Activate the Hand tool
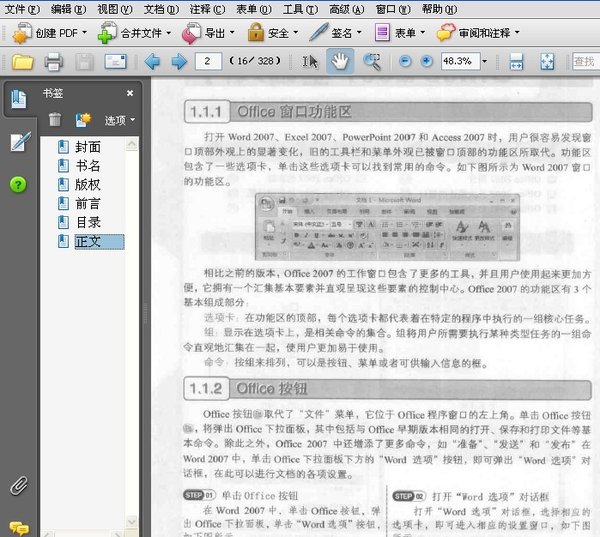 tap(340, 62)
